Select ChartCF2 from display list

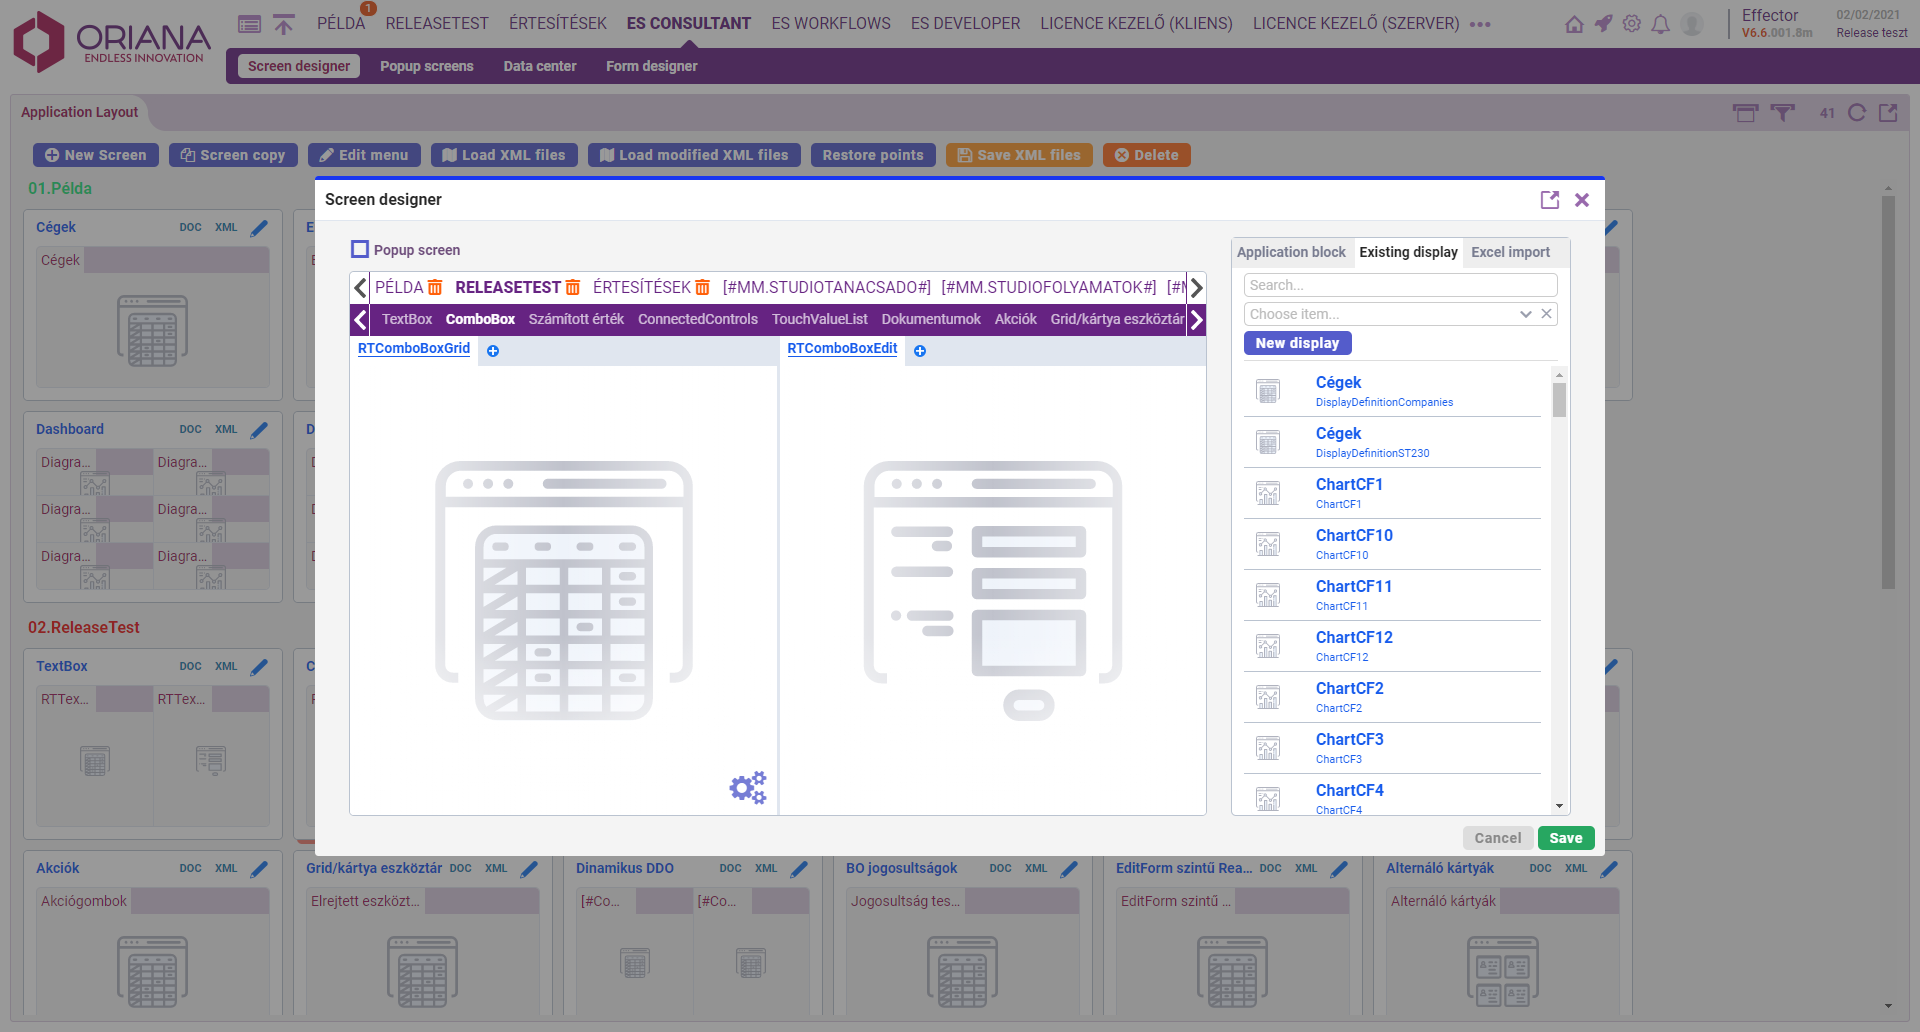1392,697
